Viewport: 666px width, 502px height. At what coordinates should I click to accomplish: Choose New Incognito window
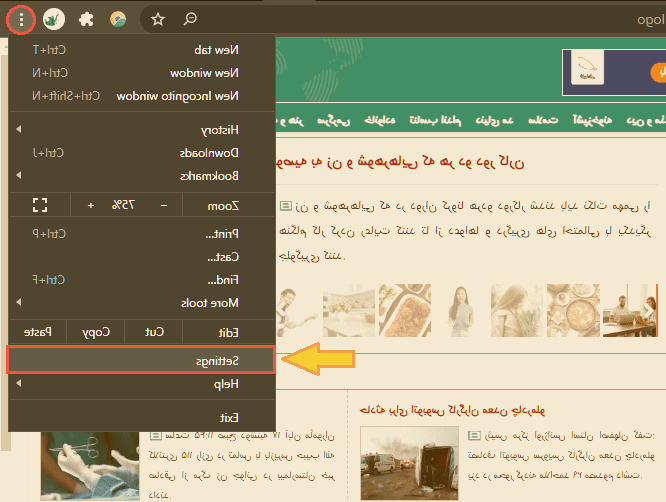click(x=140, y=96)
